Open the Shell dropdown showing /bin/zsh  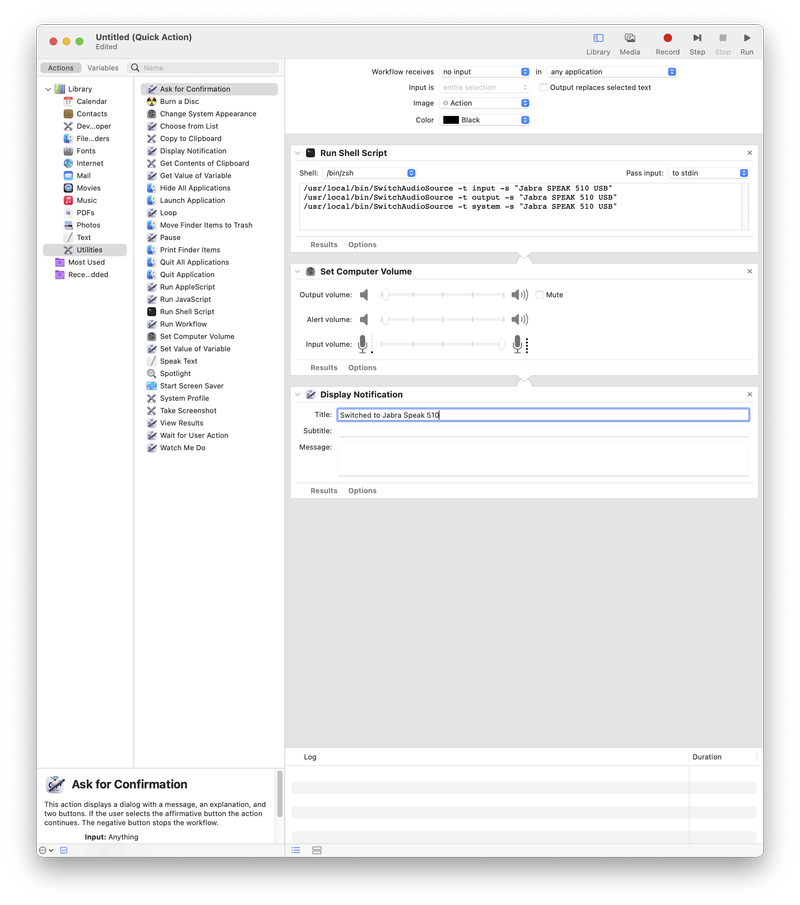pyautogui.click(x=369, y=173)
